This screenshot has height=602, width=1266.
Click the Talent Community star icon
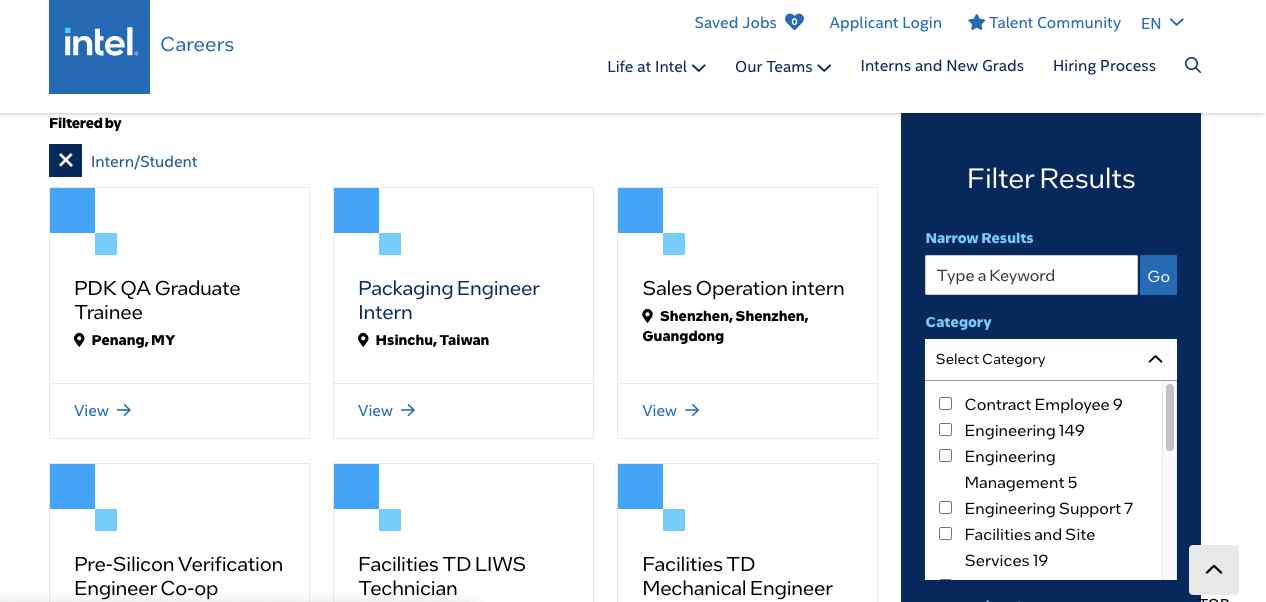point(975,22)
